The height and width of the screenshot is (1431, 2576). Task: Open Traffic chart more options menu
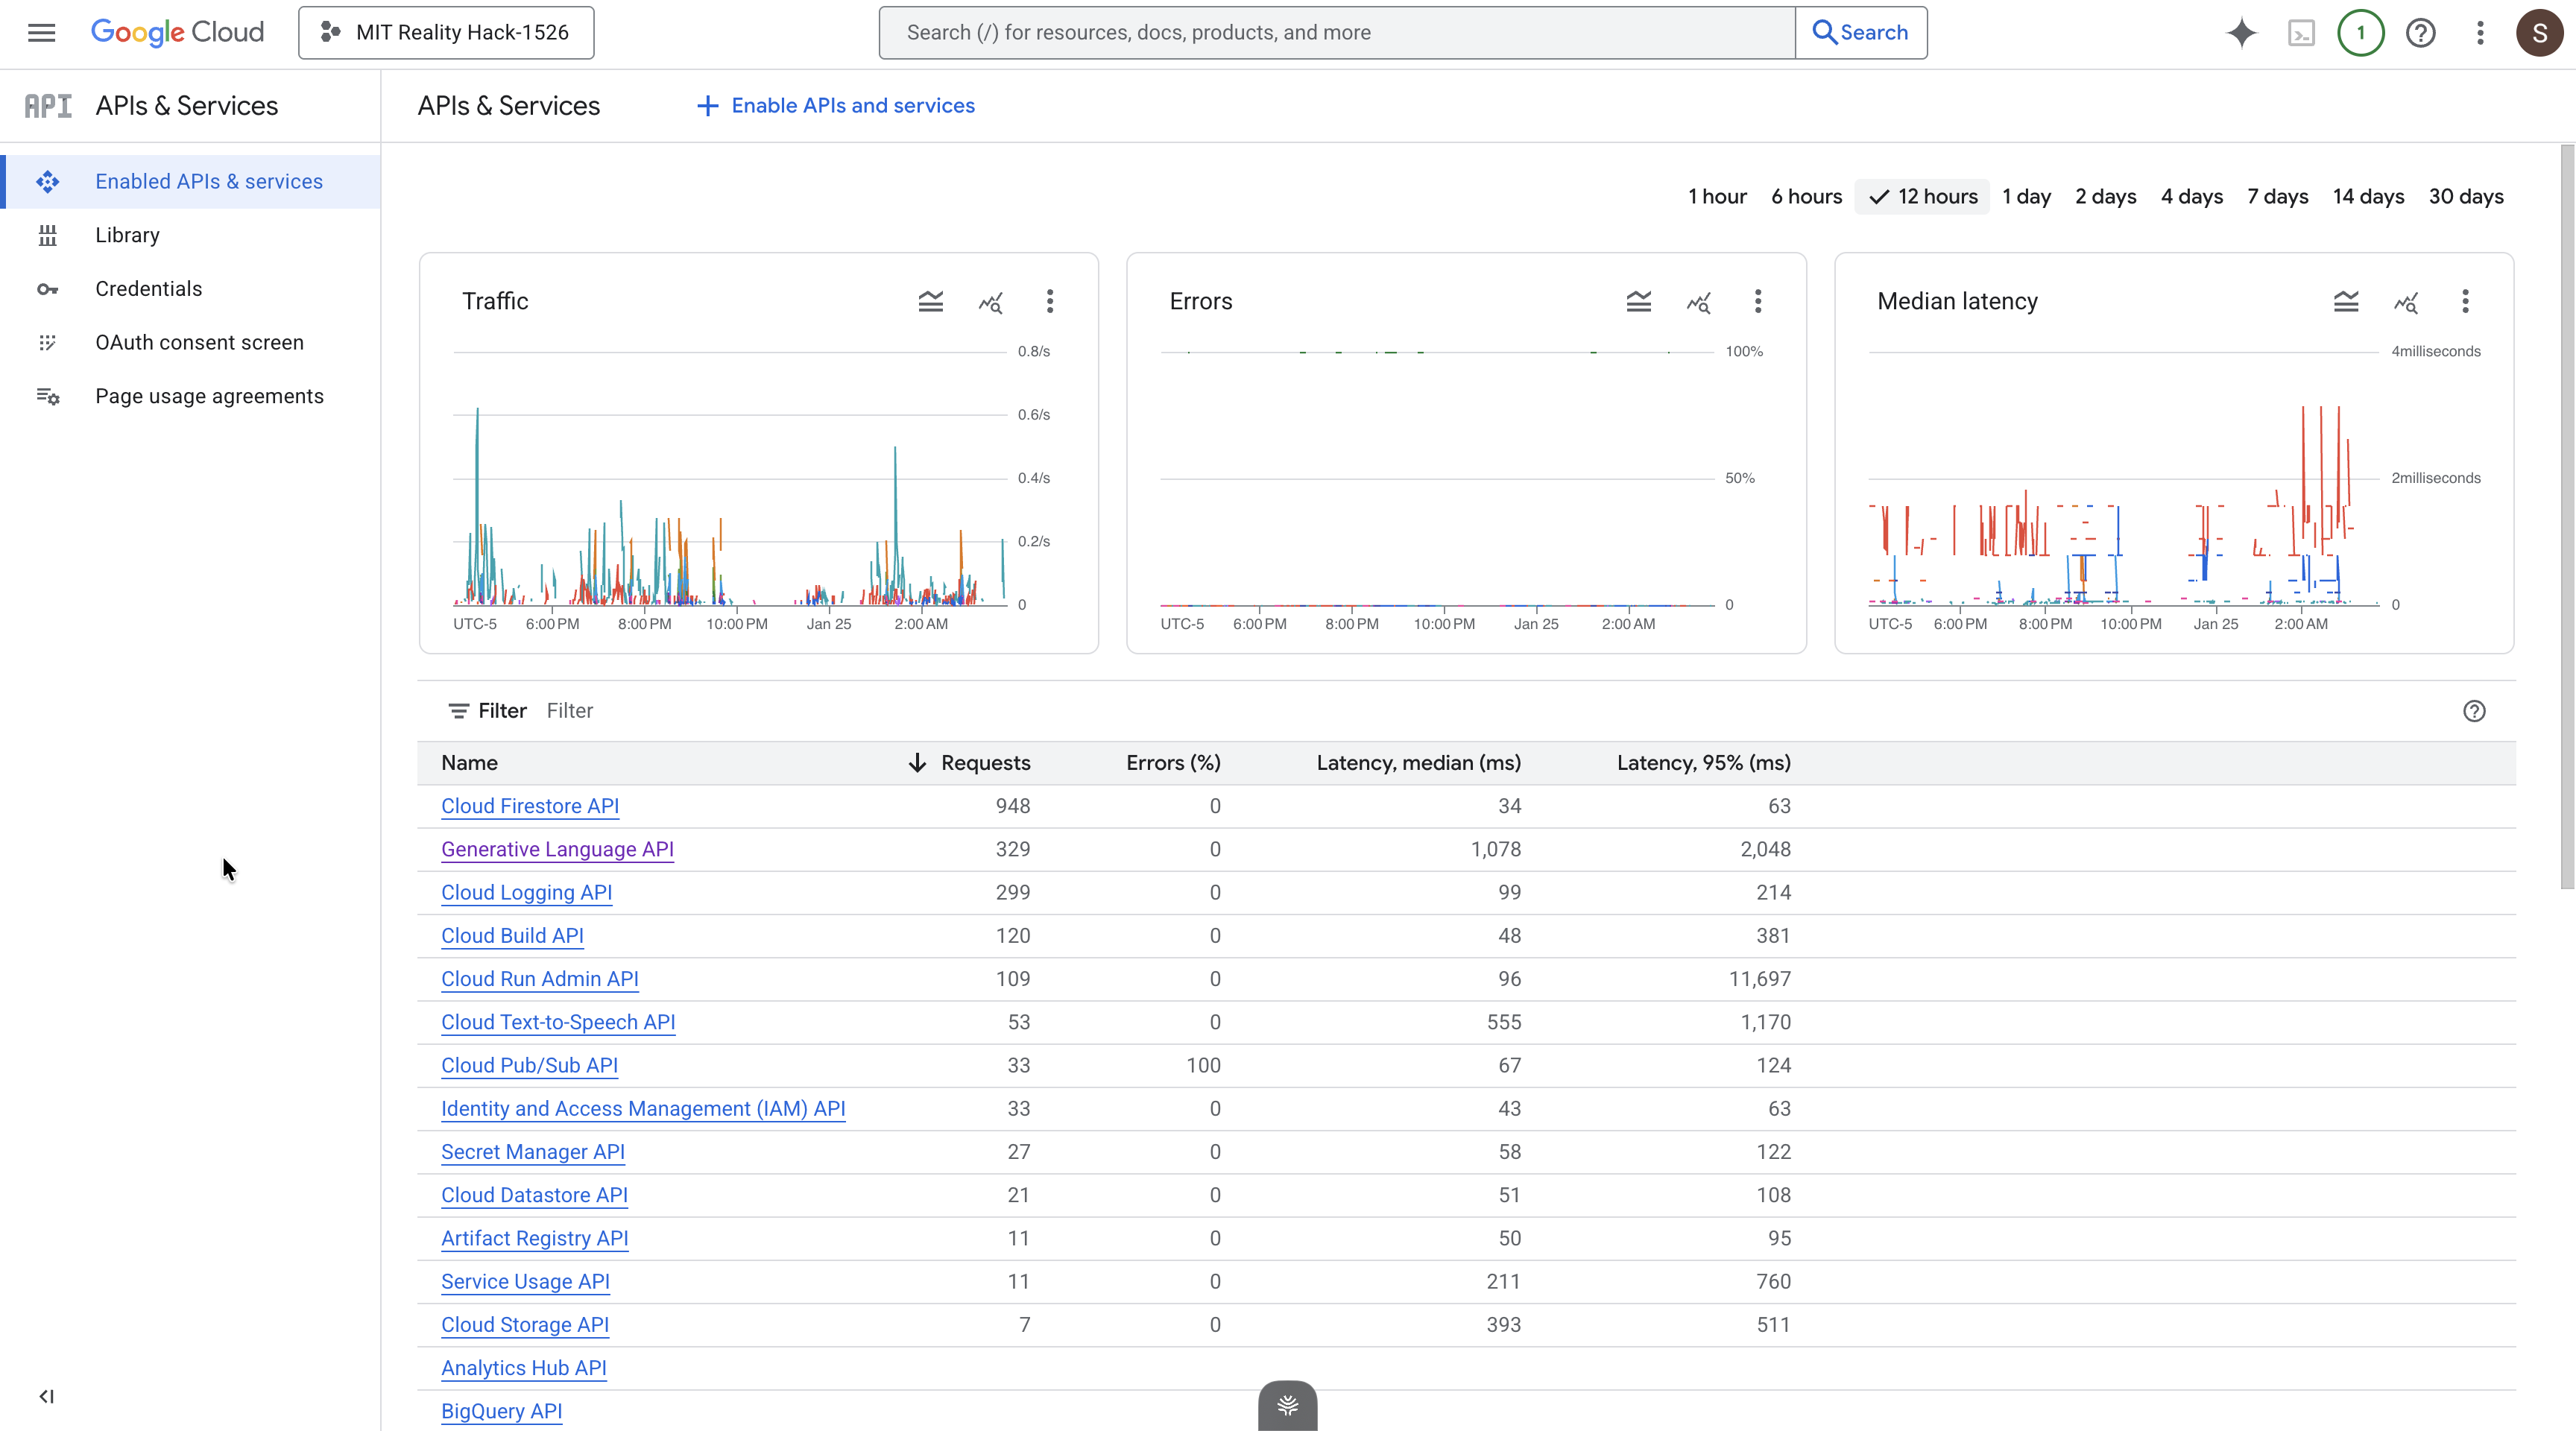tap(1049, 301)
